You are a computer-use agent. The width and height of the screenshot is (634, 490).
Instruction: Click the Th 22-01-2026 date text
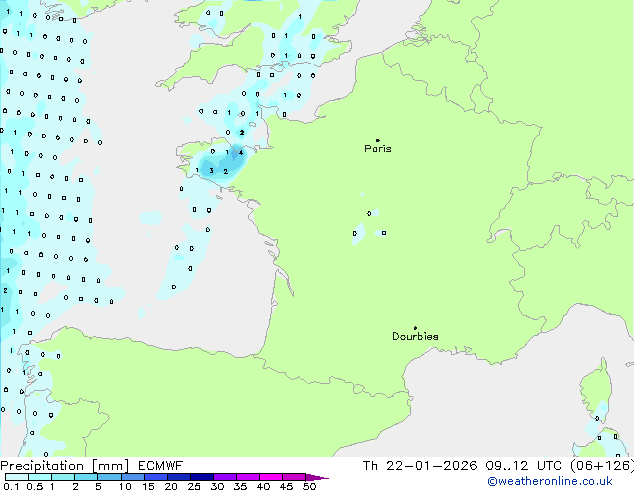(x=420, y=466)
